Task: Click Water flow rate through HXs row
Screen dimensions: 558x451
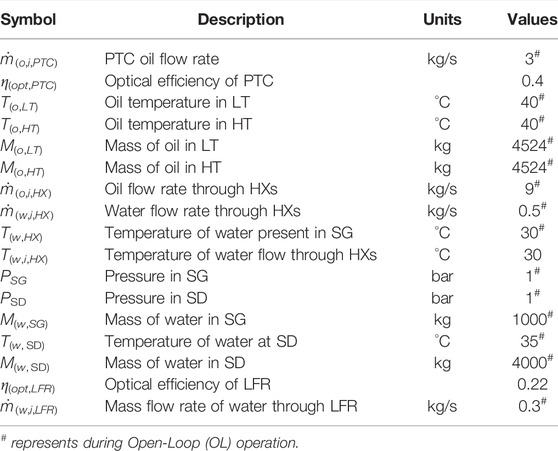Action: click(279, 211)
